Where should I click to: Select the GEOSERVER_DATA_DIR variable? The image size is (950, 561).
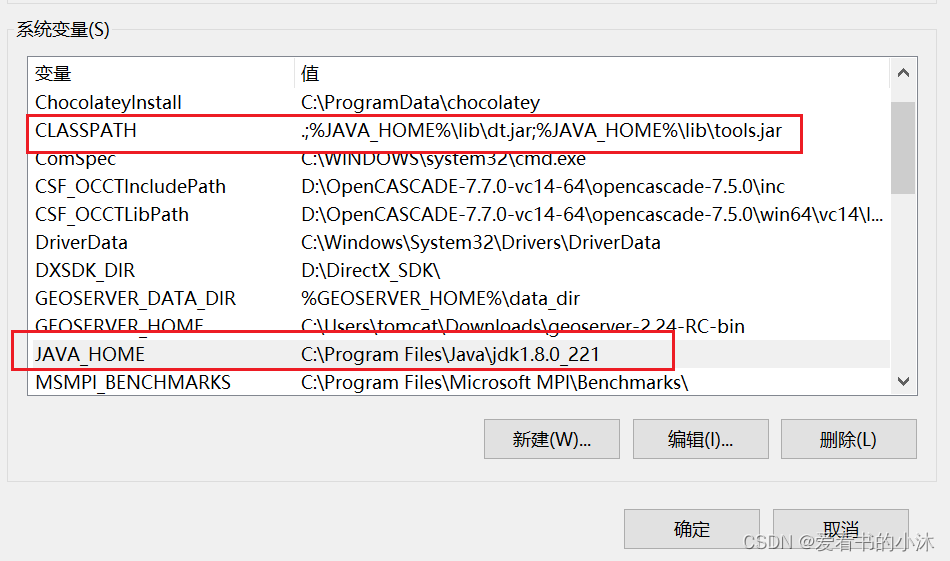[x=459, y=298]
